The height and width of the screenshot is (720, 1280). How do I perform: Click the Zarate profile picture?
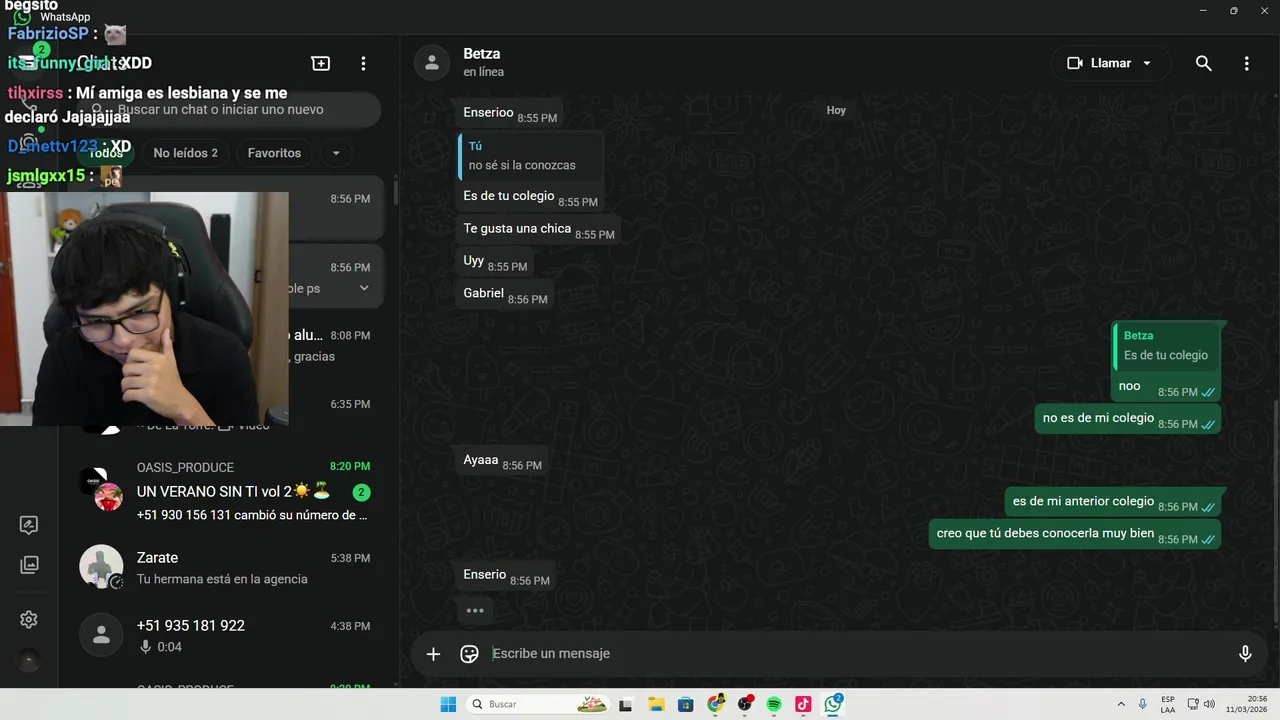pyautogui.click(x=101, y=567)
